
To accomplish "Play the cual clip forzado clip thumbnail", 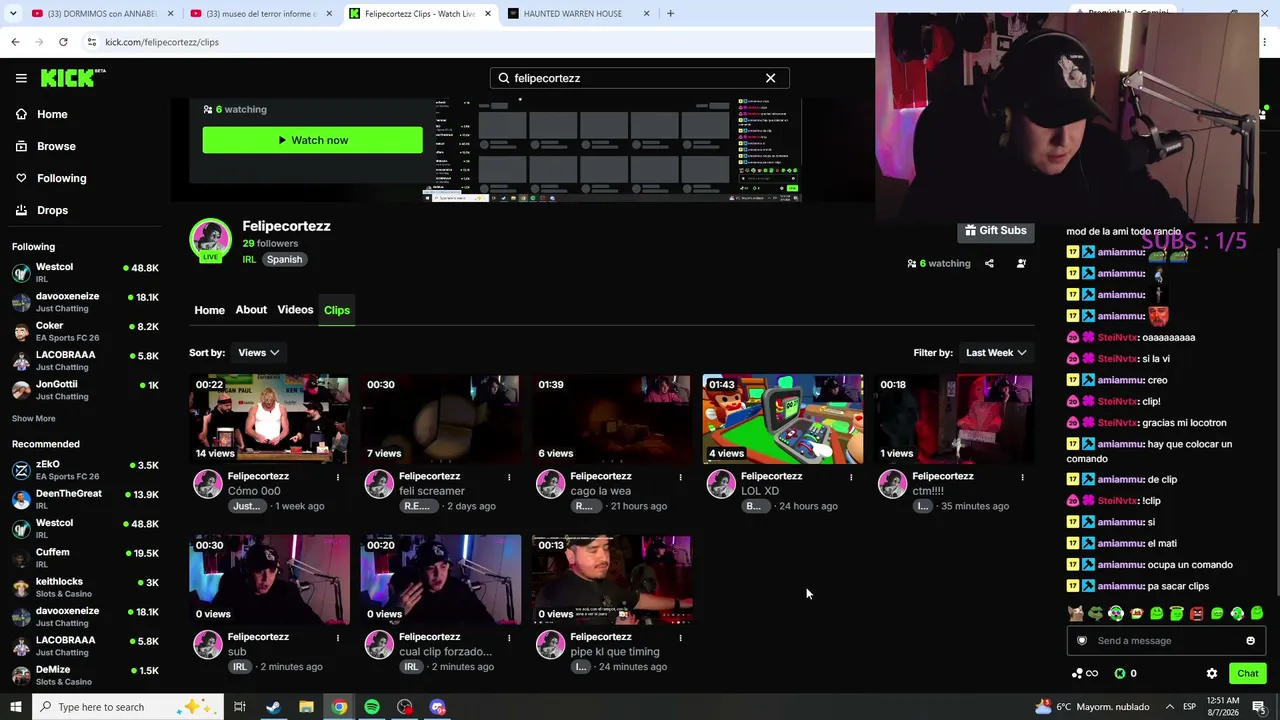I will click(x=440, y=580).
